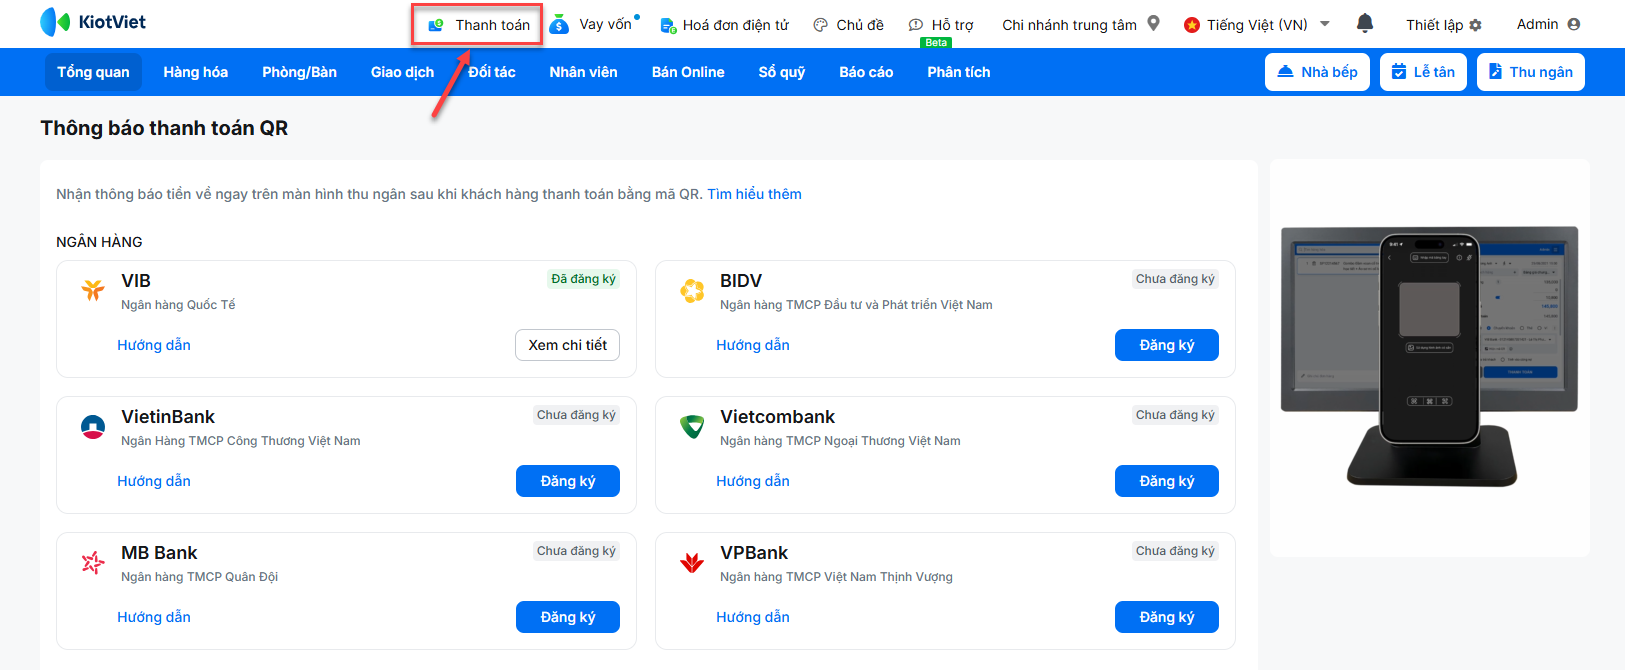Open the Phân tích menu
This screenshot has width=1625, height=670.
958,72
